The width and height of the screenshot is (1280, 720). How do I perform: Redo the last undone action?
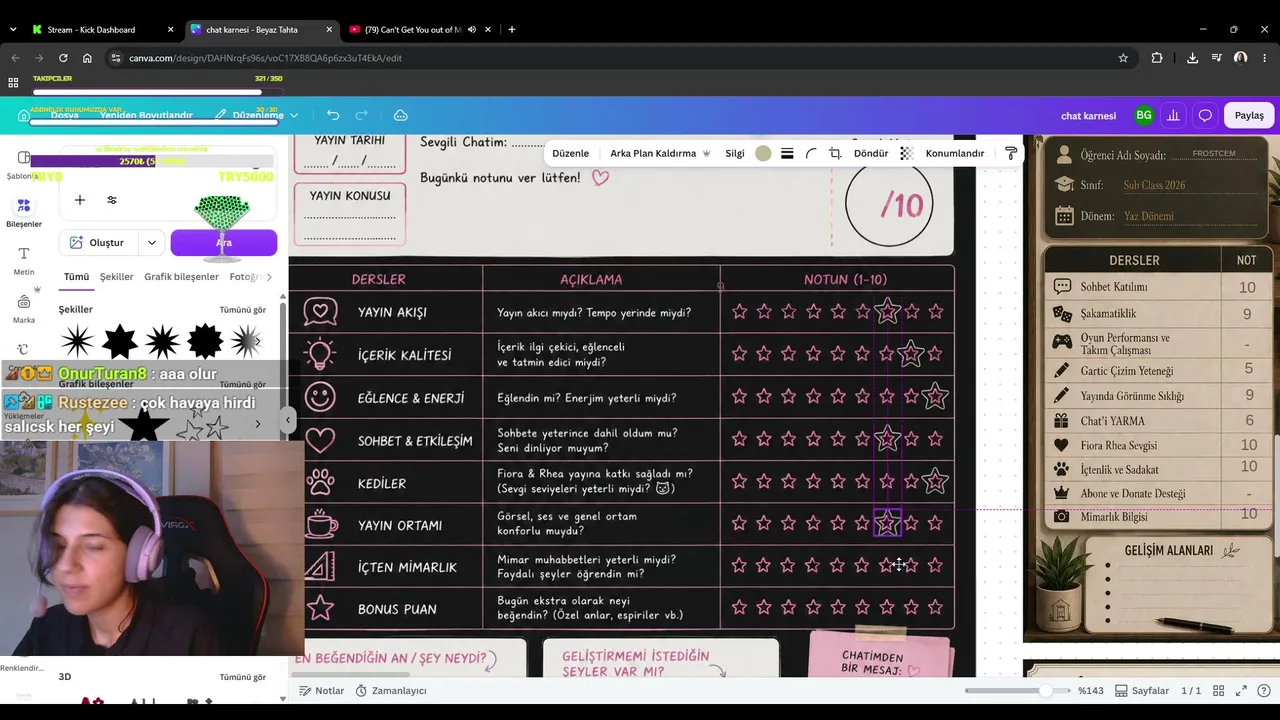[x=362, y=115]
